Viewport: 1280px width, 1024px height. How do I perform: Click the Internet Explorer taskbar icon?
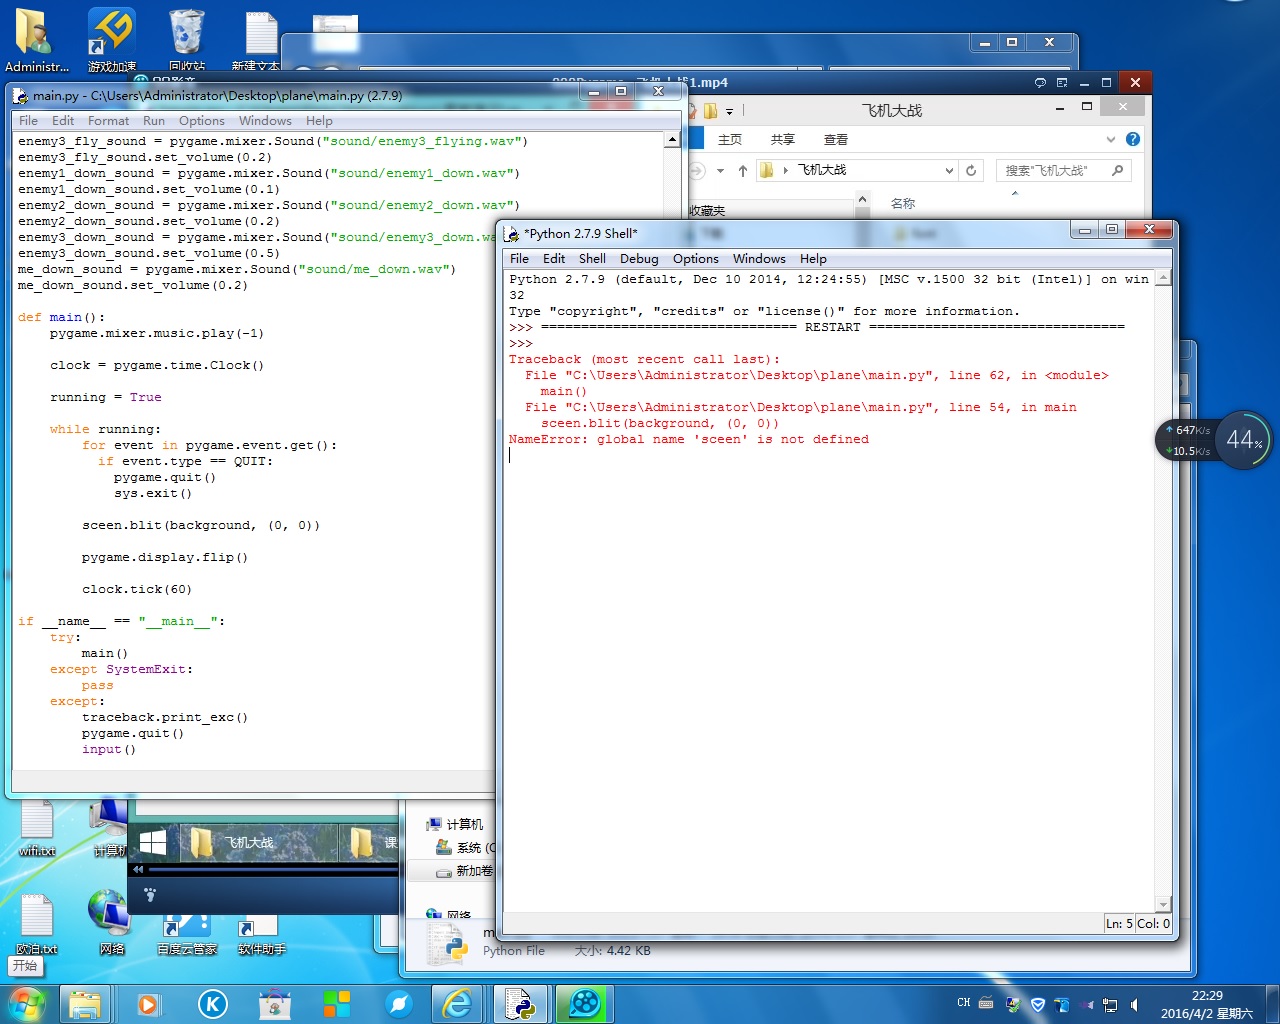pyautogui.click(x=458, y=1003)
